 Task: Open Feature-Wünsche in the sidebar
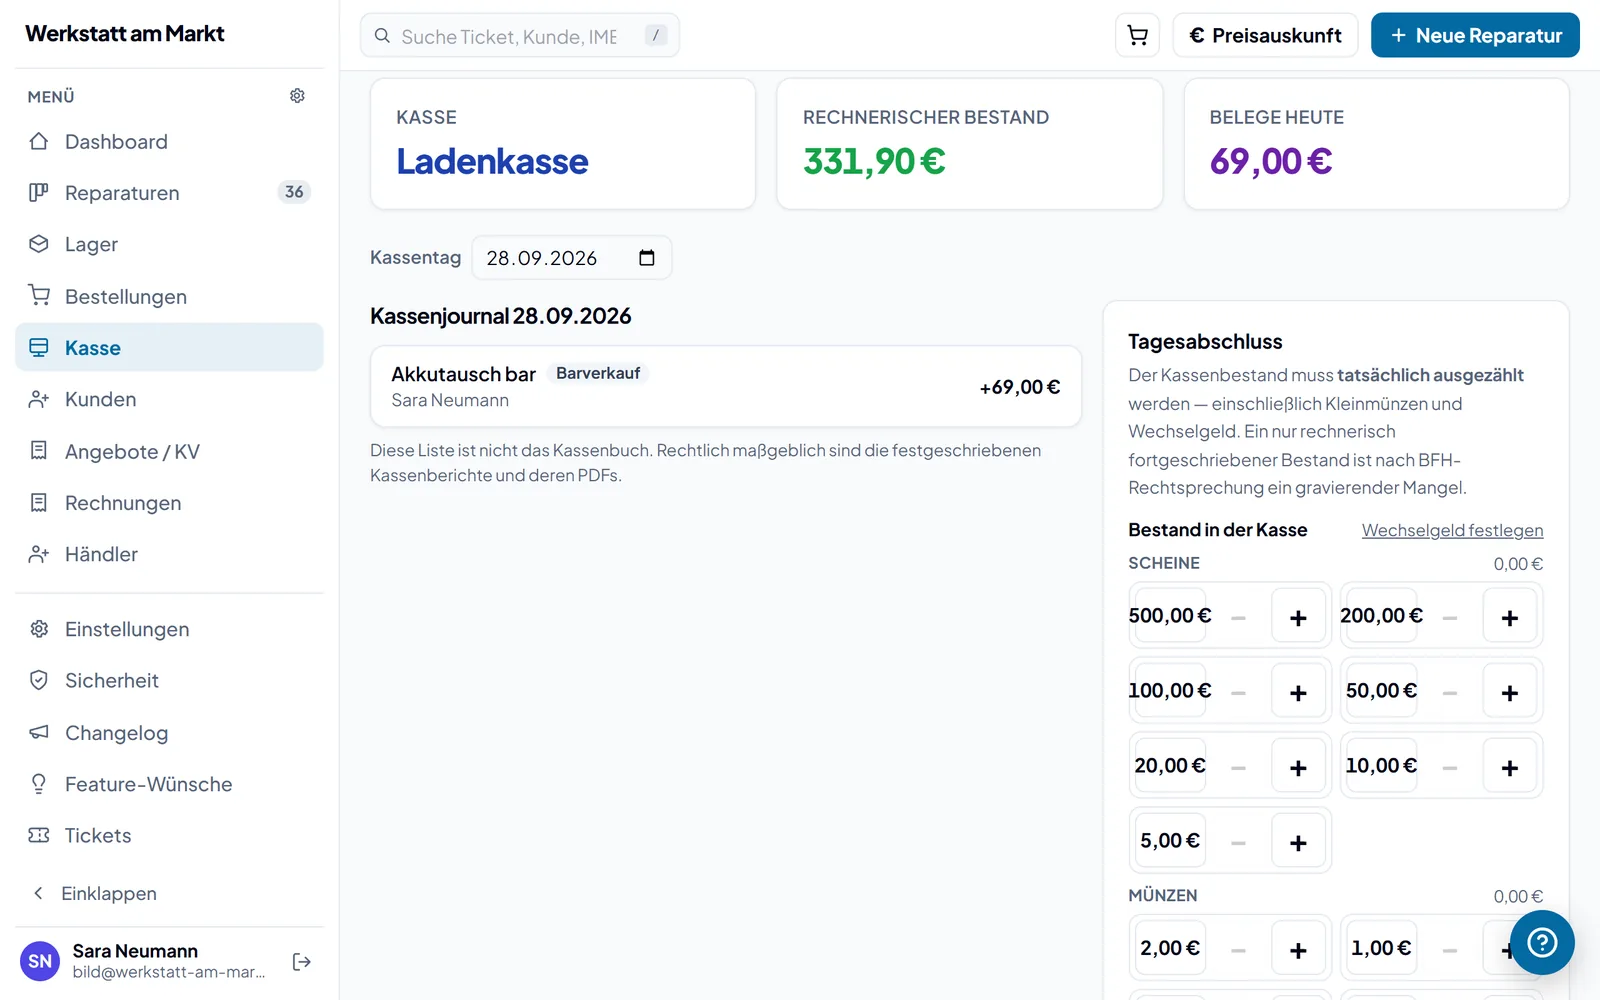pyautogui.click(x=169, y=784)
